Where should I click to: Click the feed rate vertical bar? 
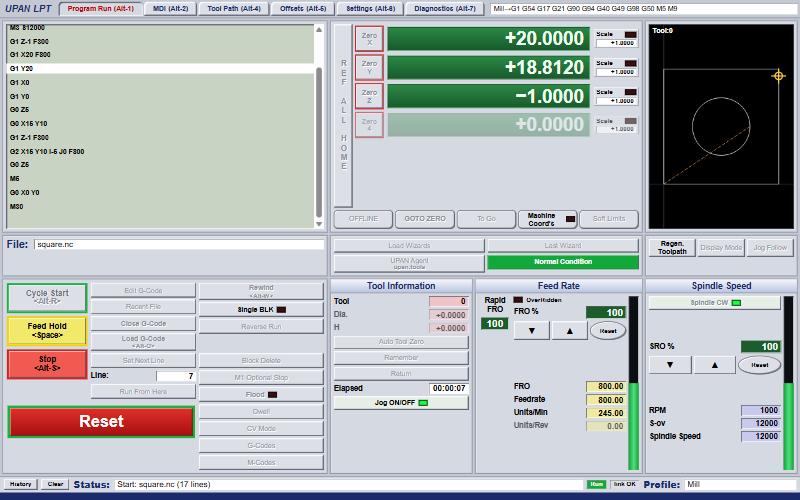[633, 383]
